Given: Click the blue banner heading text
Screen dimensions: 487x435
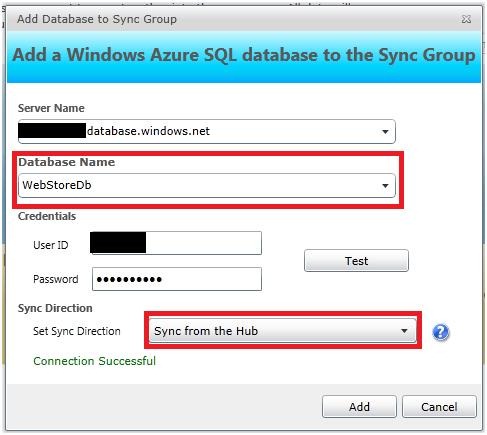Looking at the screenshot, I should point(244,55).
